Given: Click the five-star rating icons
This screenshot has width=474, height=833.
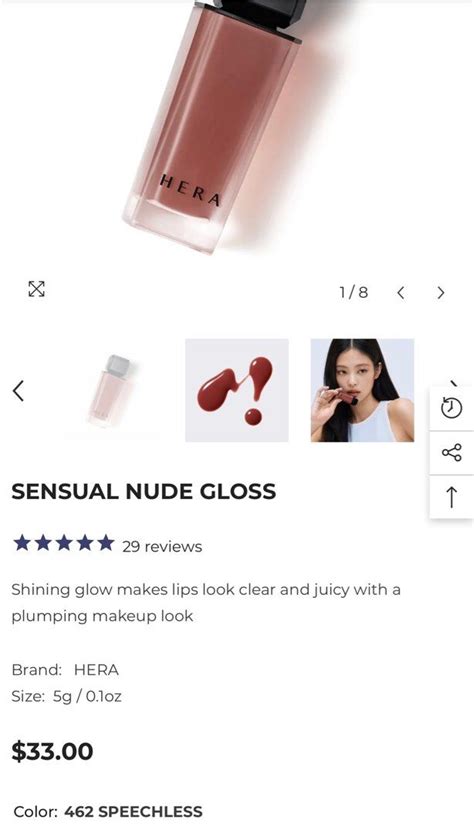Looking at the screenshot, I should coord(64,543).
